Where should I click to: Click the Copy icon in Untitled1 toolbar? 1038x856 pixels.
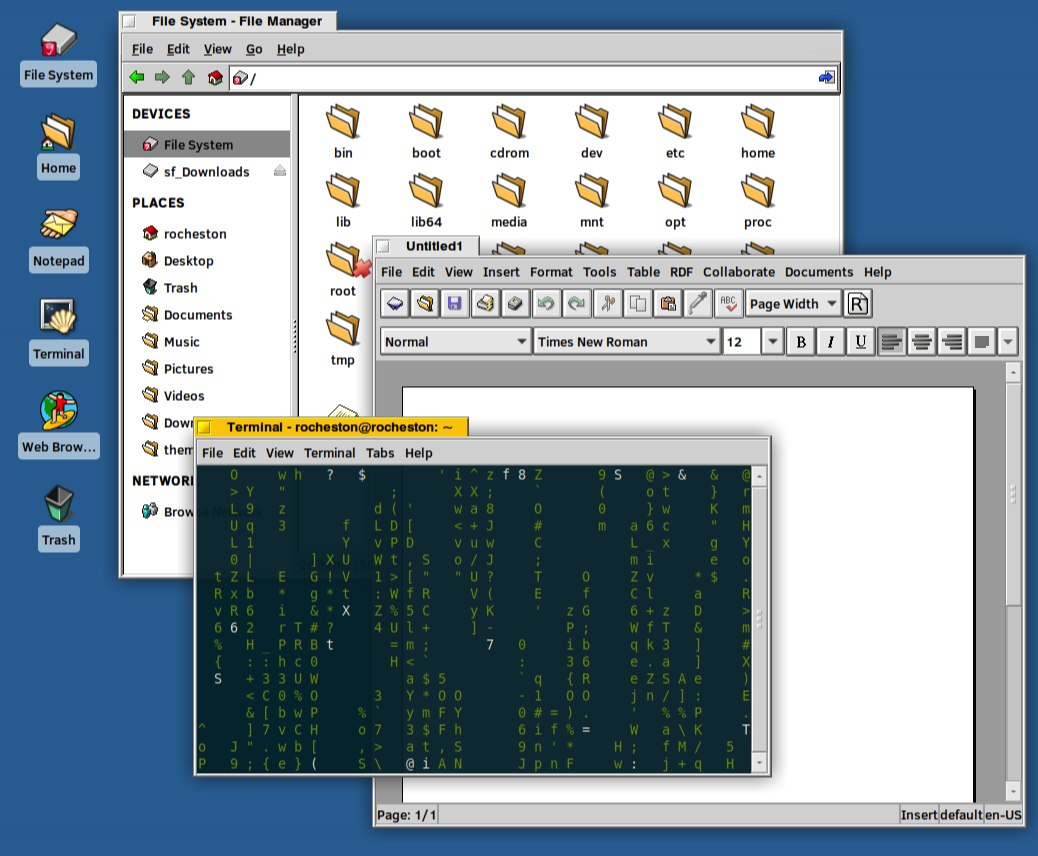click(637, 304)
